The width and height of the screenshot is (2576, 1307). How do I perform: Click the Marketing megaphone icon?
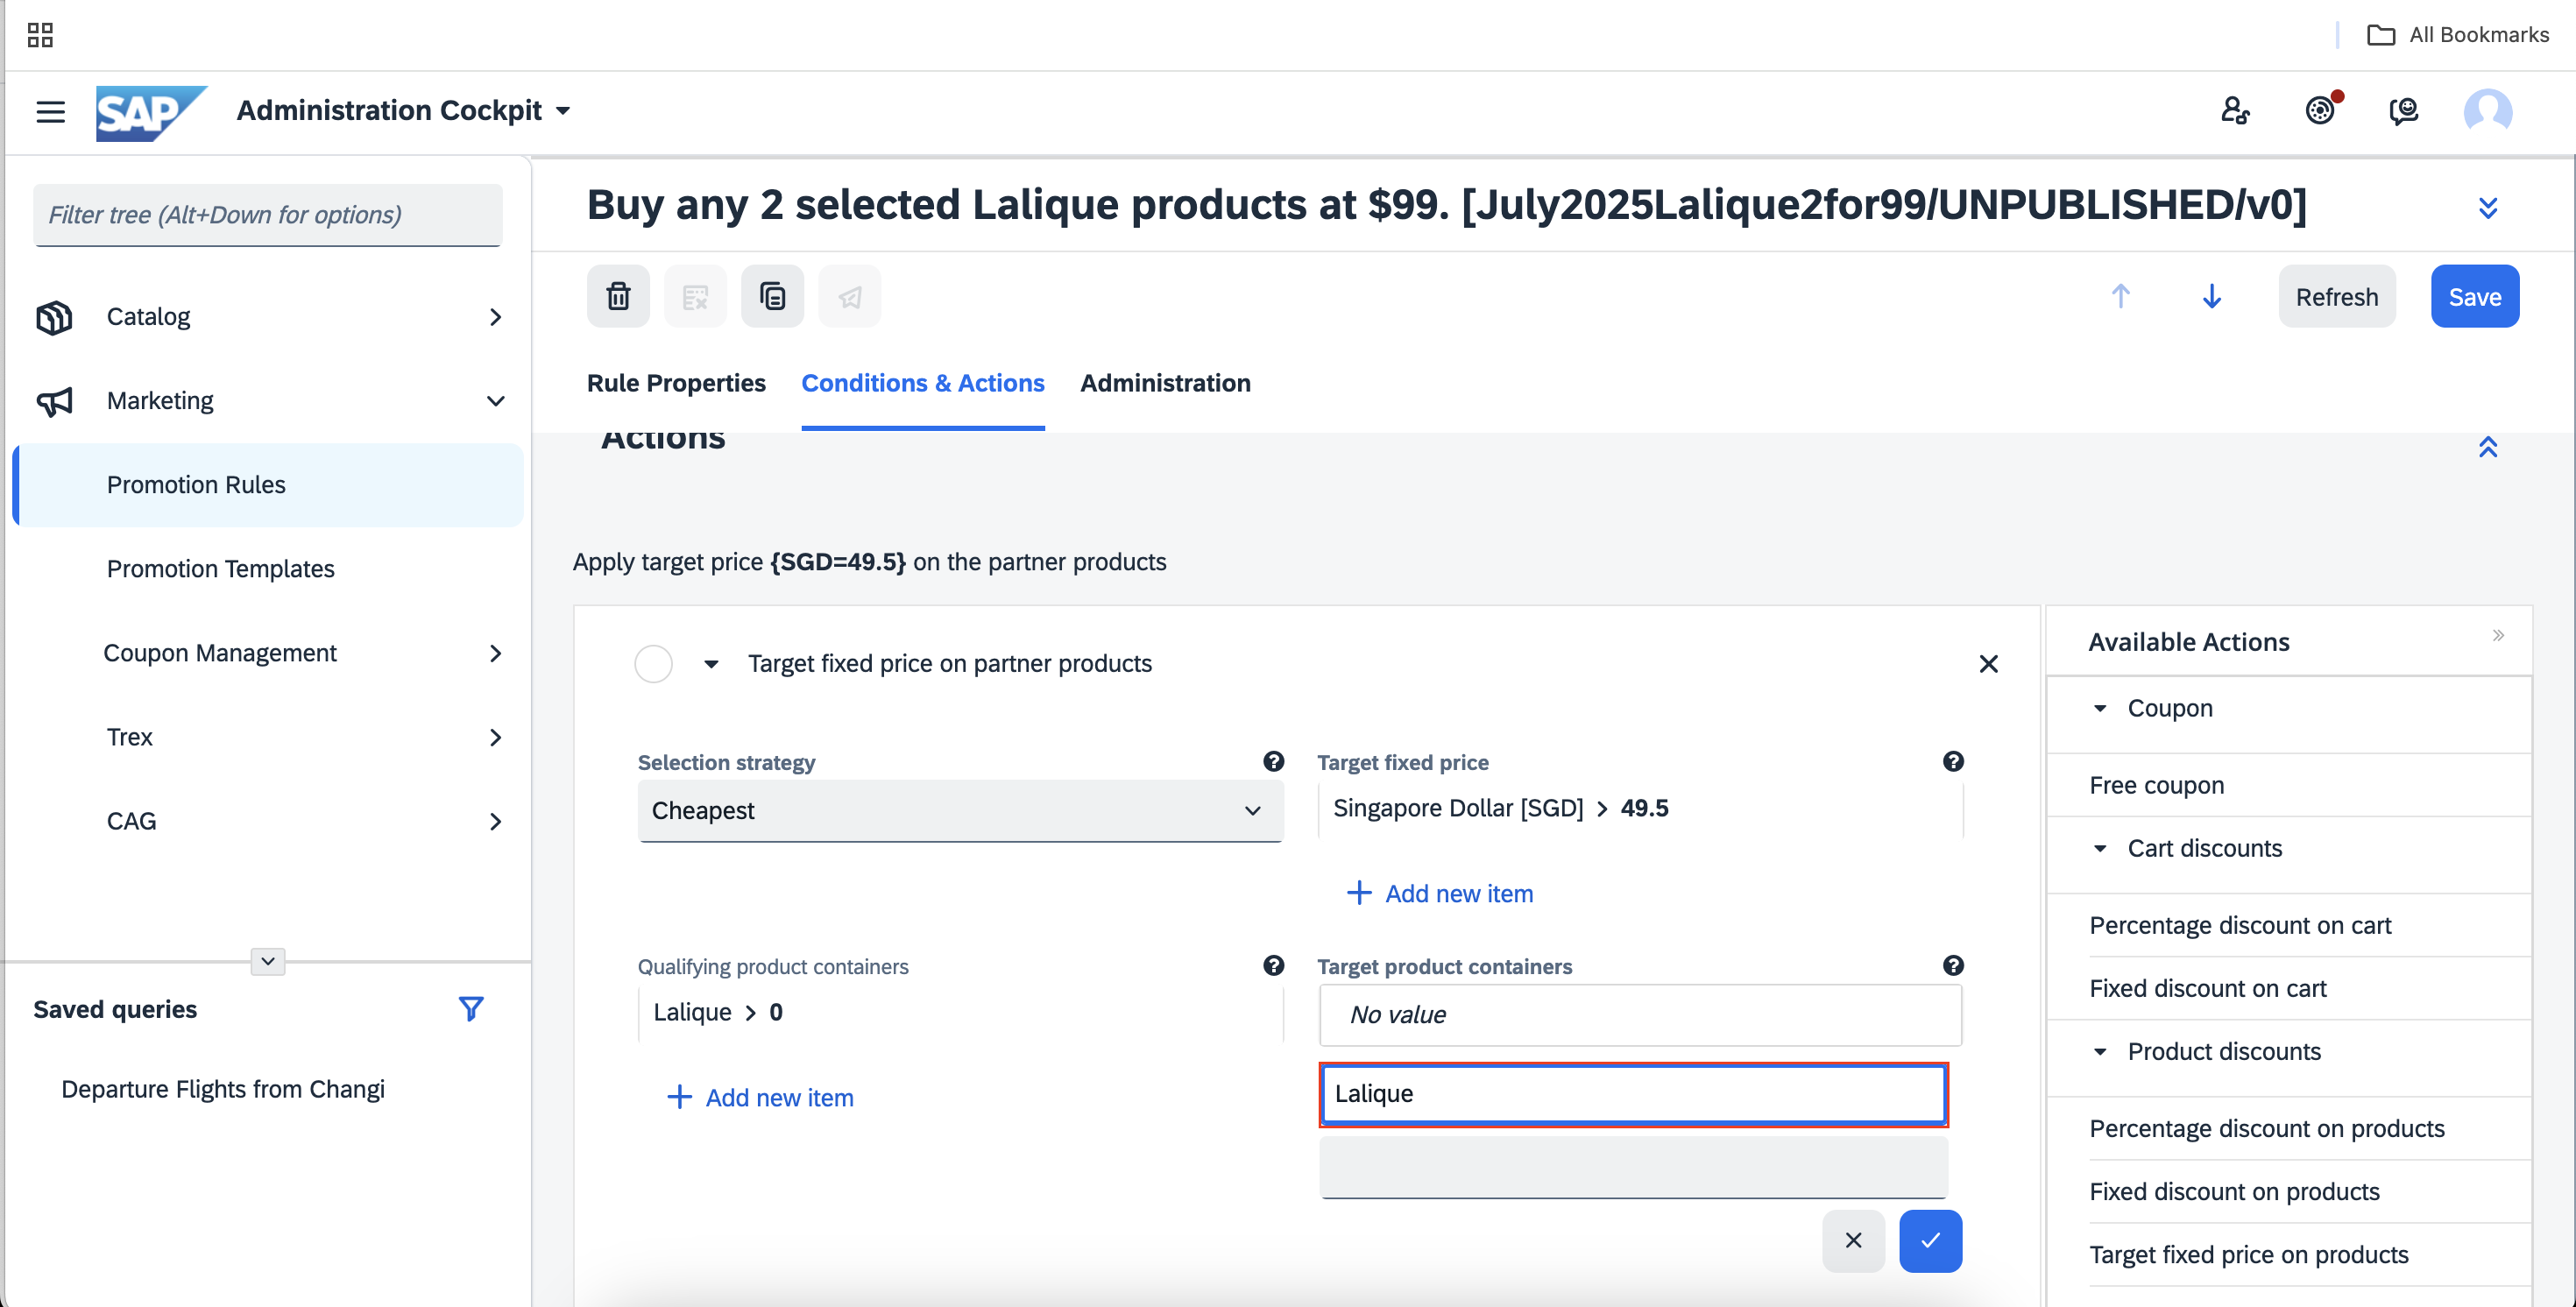(54, 401)
